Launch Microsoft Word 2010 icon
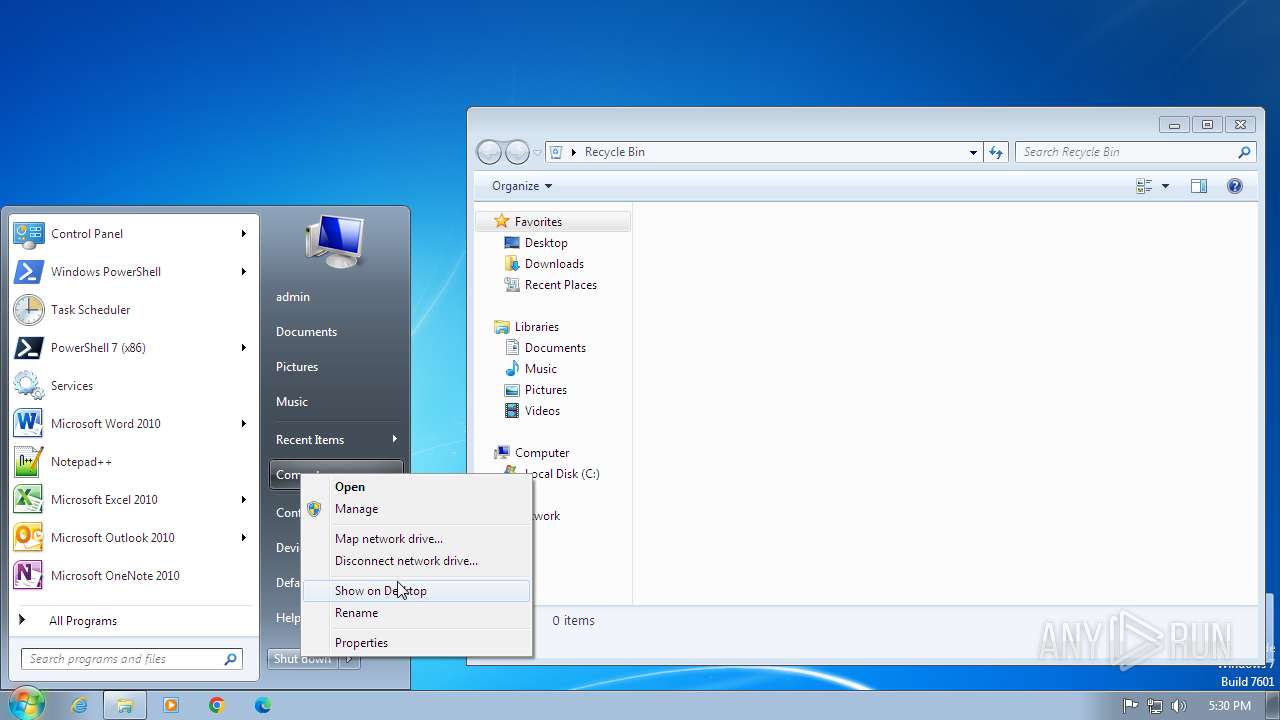 [28, 424]
